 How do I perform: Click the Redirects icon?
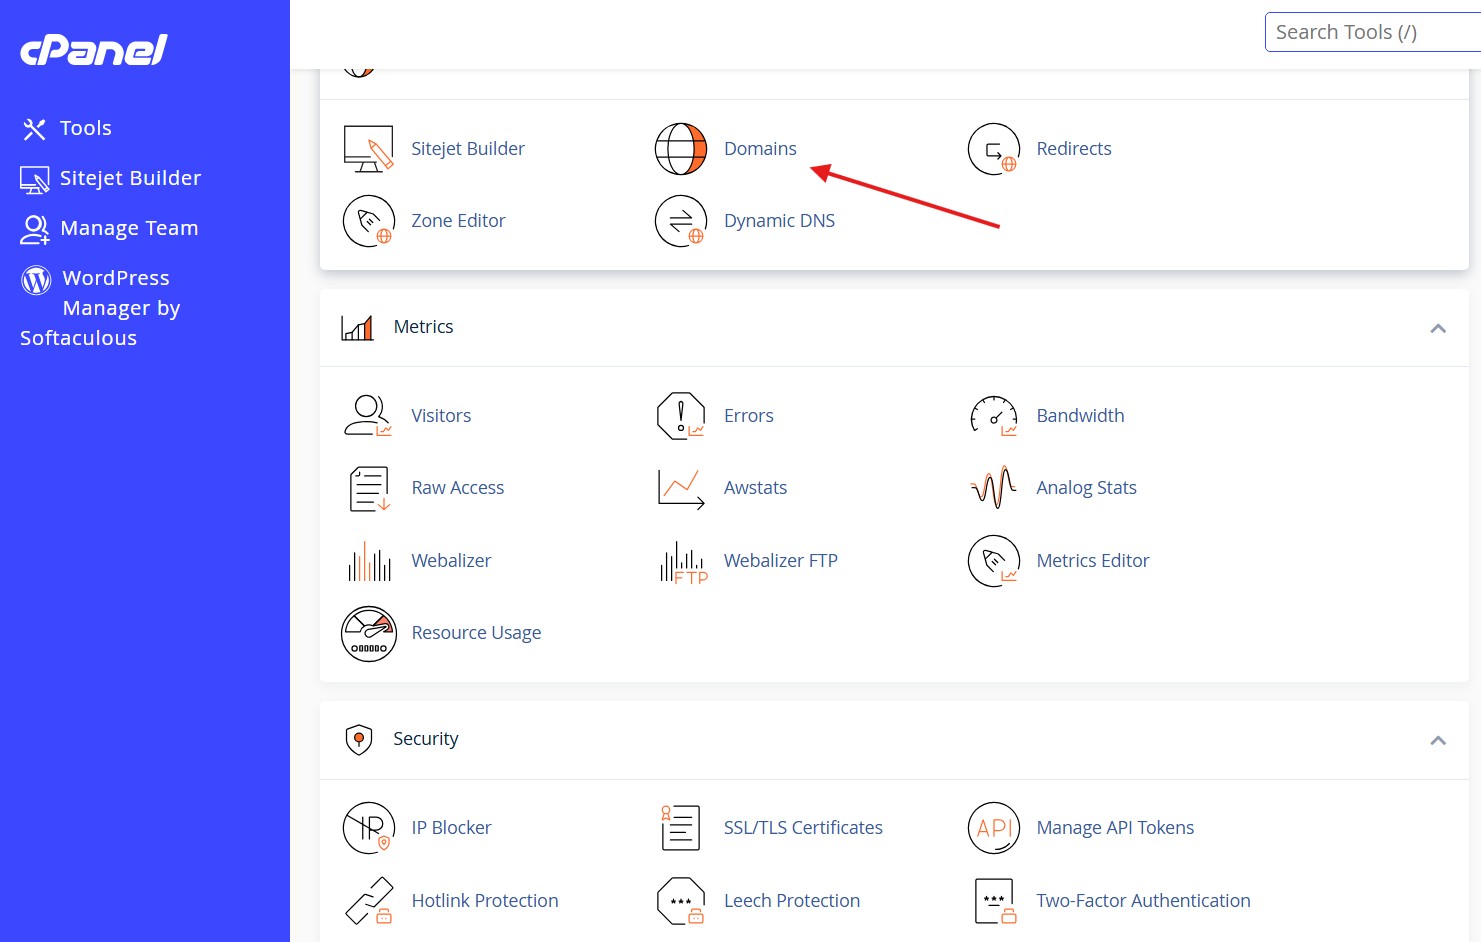pyautogui.click(x=994, y=149)
